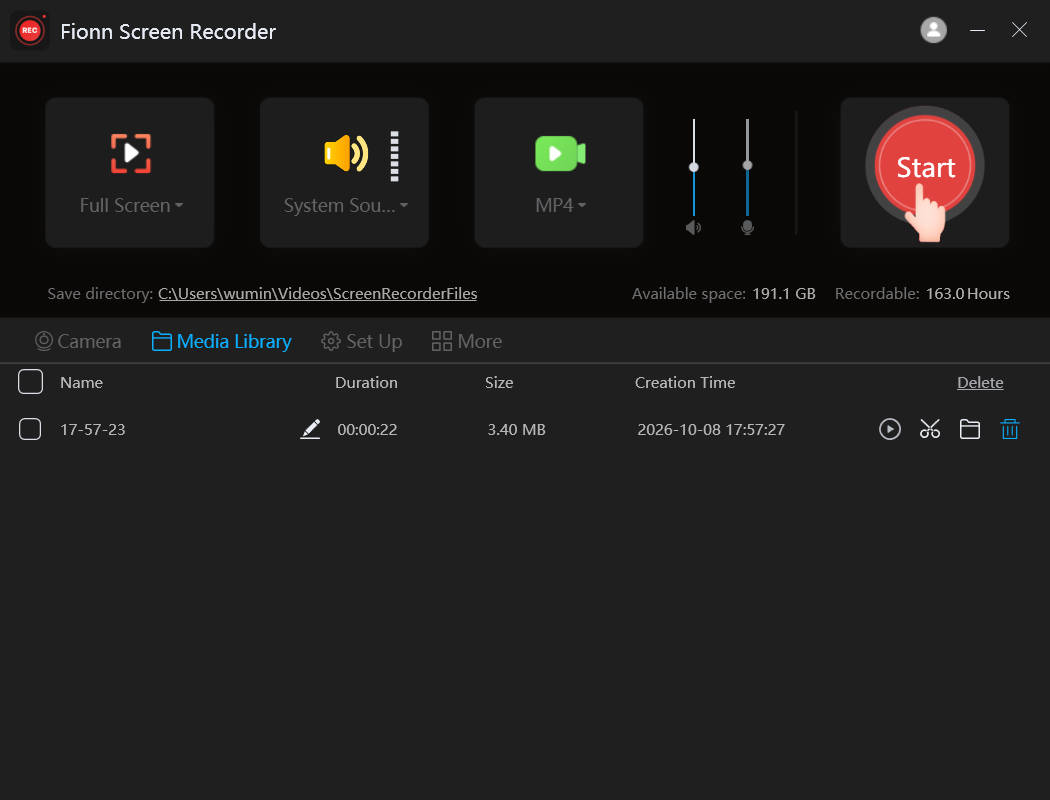Click the Delete link in table header

point(980,382)
